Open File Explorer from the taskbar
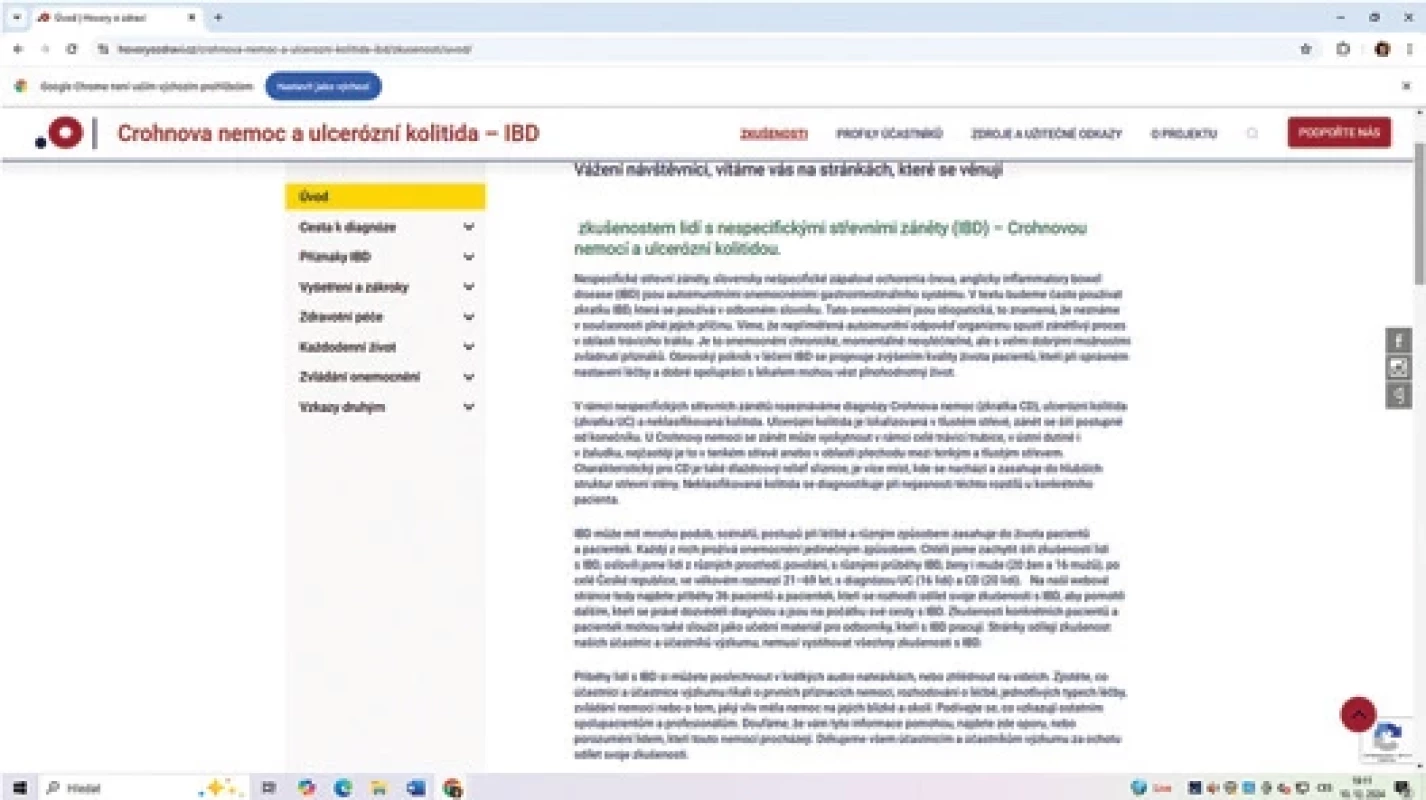The height and width of the screenshot is (800, 1426). 380,787
